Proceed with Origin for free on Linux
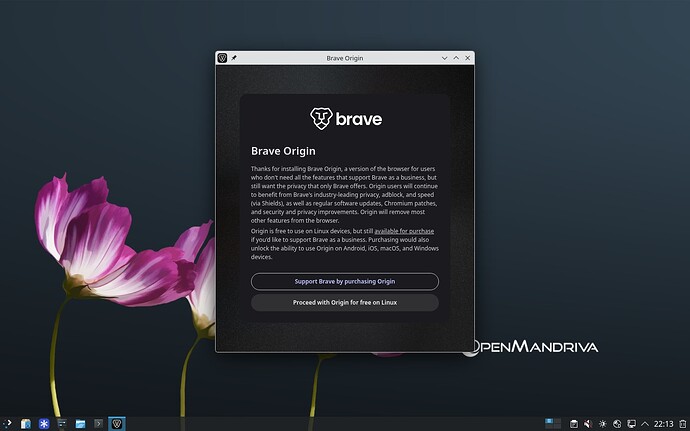This screenshot has height=431, width=690. [x=345, y=302]
